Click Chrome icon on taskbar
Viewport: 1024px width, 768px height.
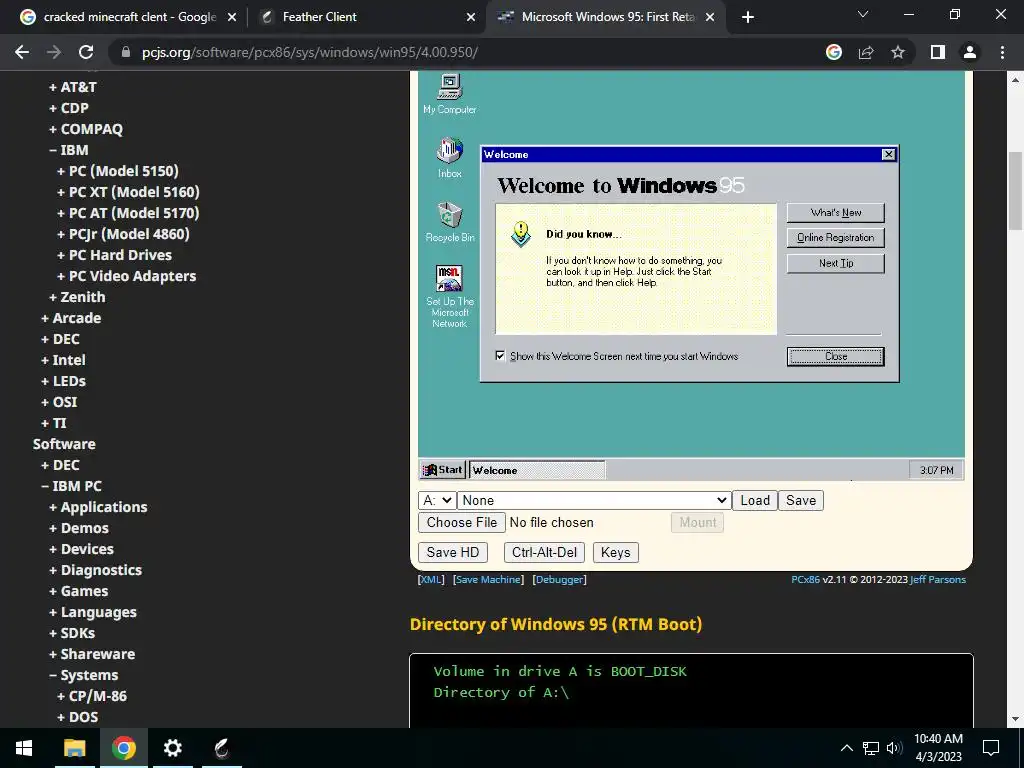coord(123,748)
